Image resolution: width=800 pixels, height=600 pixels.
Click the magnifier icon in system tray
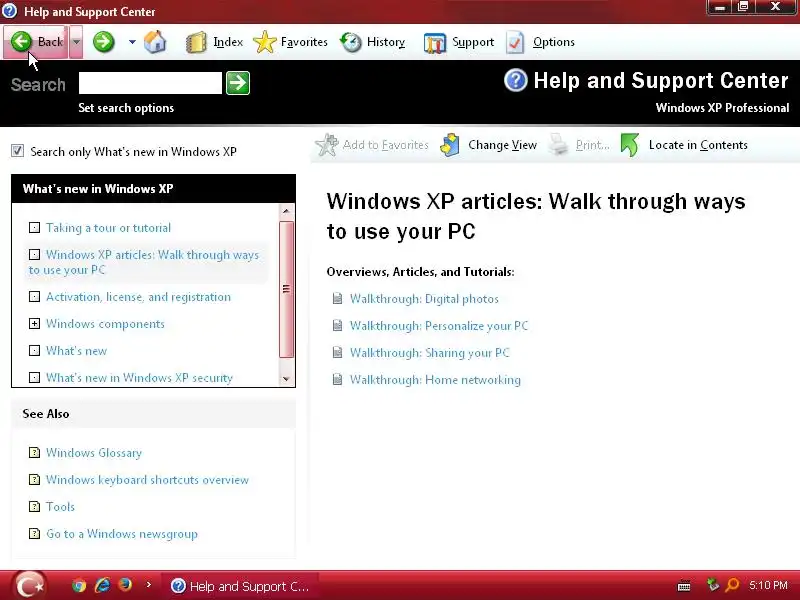[x=732, y=585]
